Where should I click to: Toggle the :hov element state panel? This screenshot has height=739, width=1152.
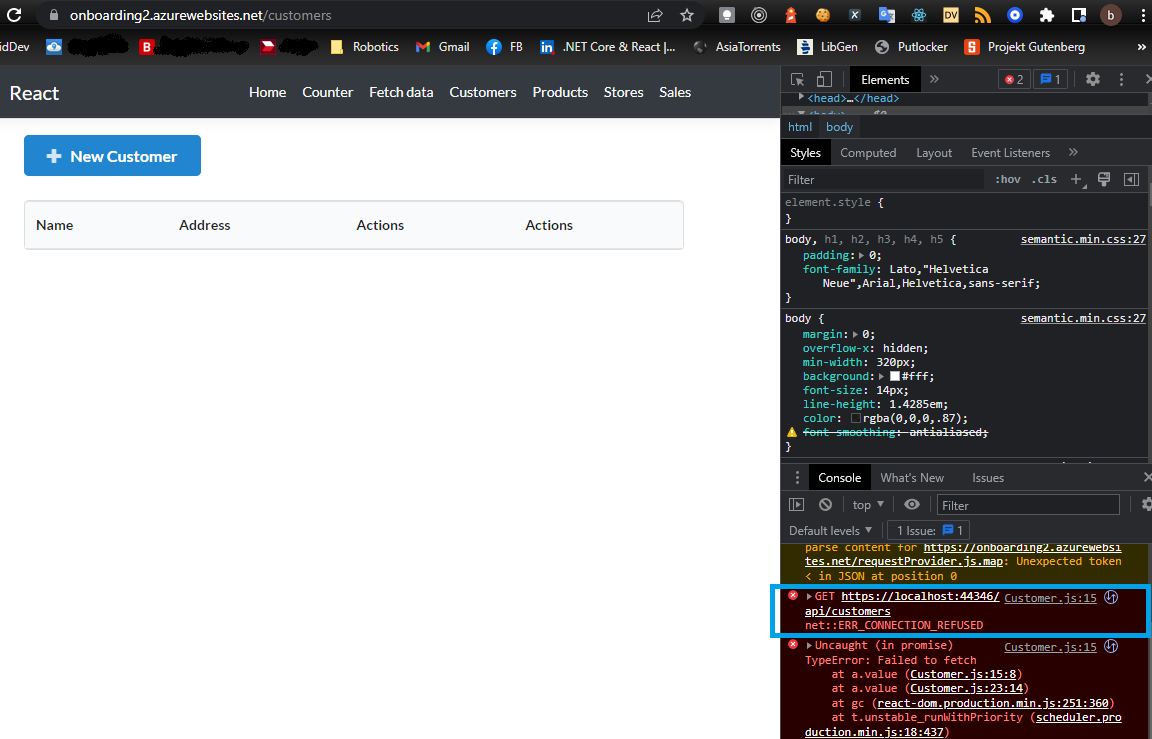pos(1007,179)
